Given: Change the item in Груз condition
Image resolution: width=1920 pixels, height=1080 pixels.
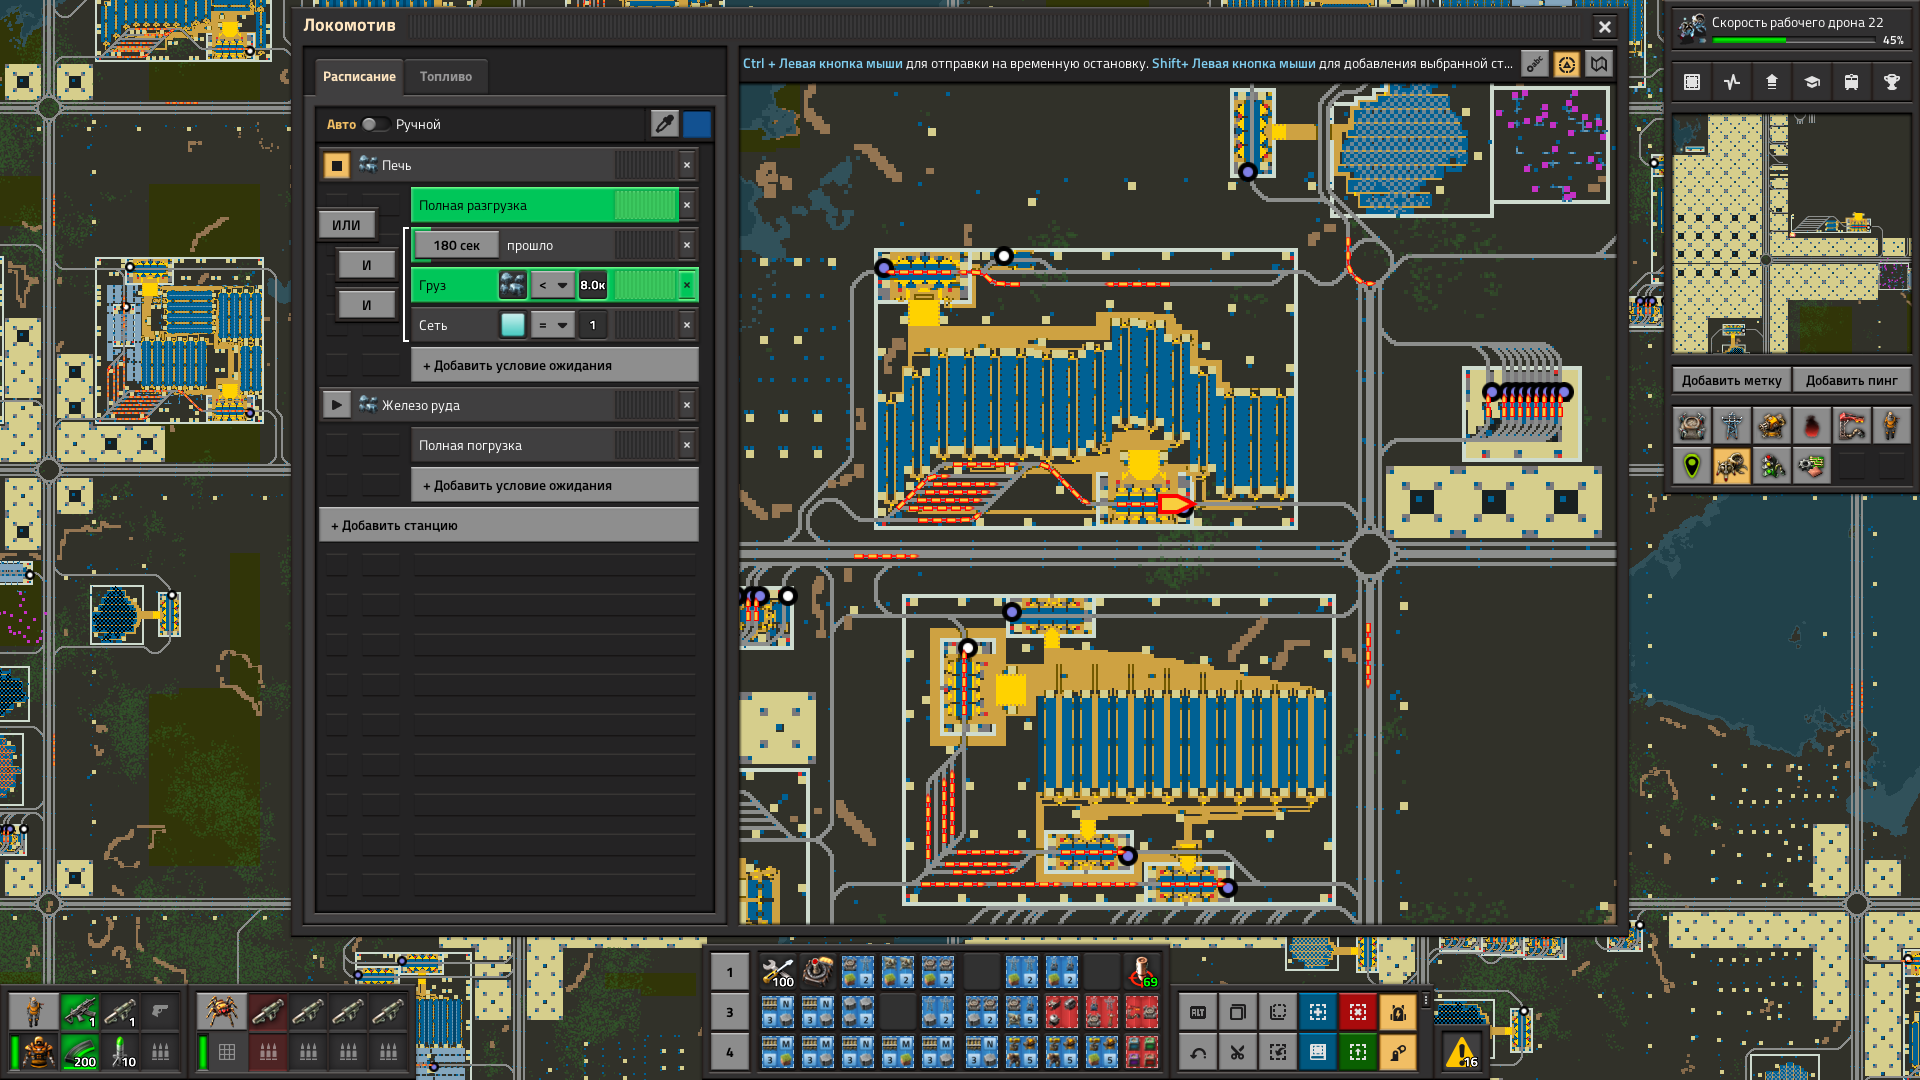Looking at the screenshot, I should pyautogui.click(x=512, y=285).
